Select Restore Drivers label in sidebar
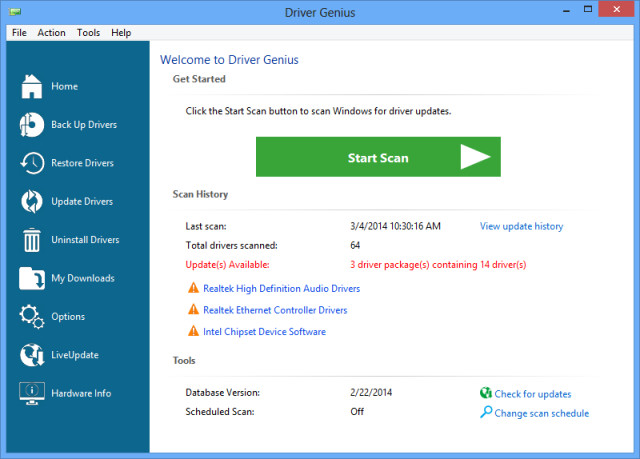Screen dimensions: 640x459 (x=82, y=163)
